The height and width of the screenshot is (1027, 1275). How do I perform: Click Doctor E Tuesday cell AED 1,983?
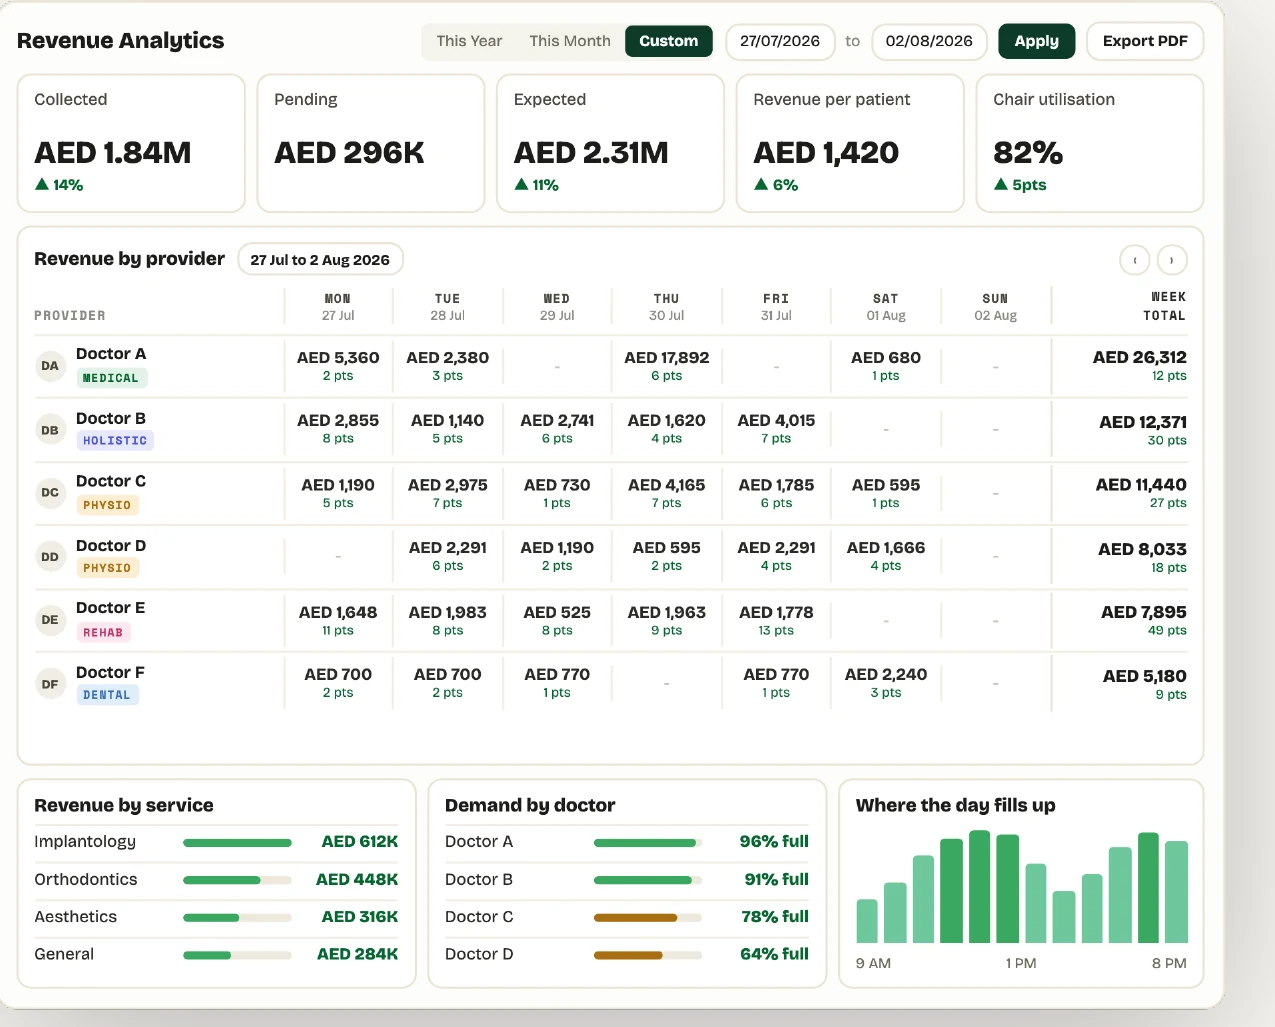click(448, 620)
